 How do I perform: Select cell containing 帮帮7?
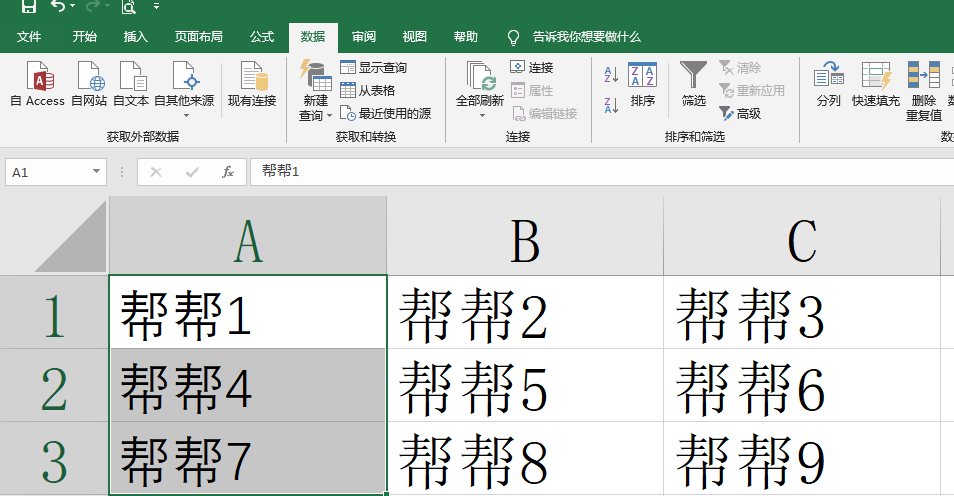coord(248,458)
